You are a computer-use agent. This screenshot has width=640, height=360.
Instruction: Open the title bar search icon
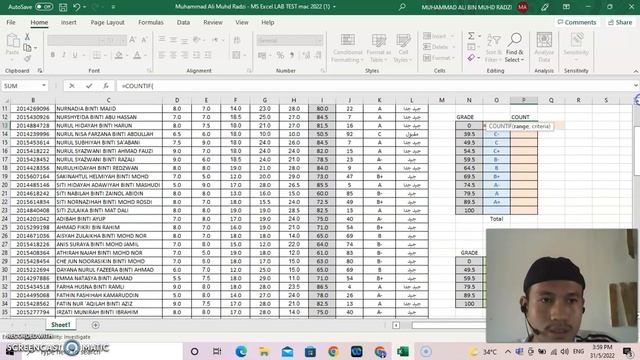pyautogui.click(x=402, y=7)
